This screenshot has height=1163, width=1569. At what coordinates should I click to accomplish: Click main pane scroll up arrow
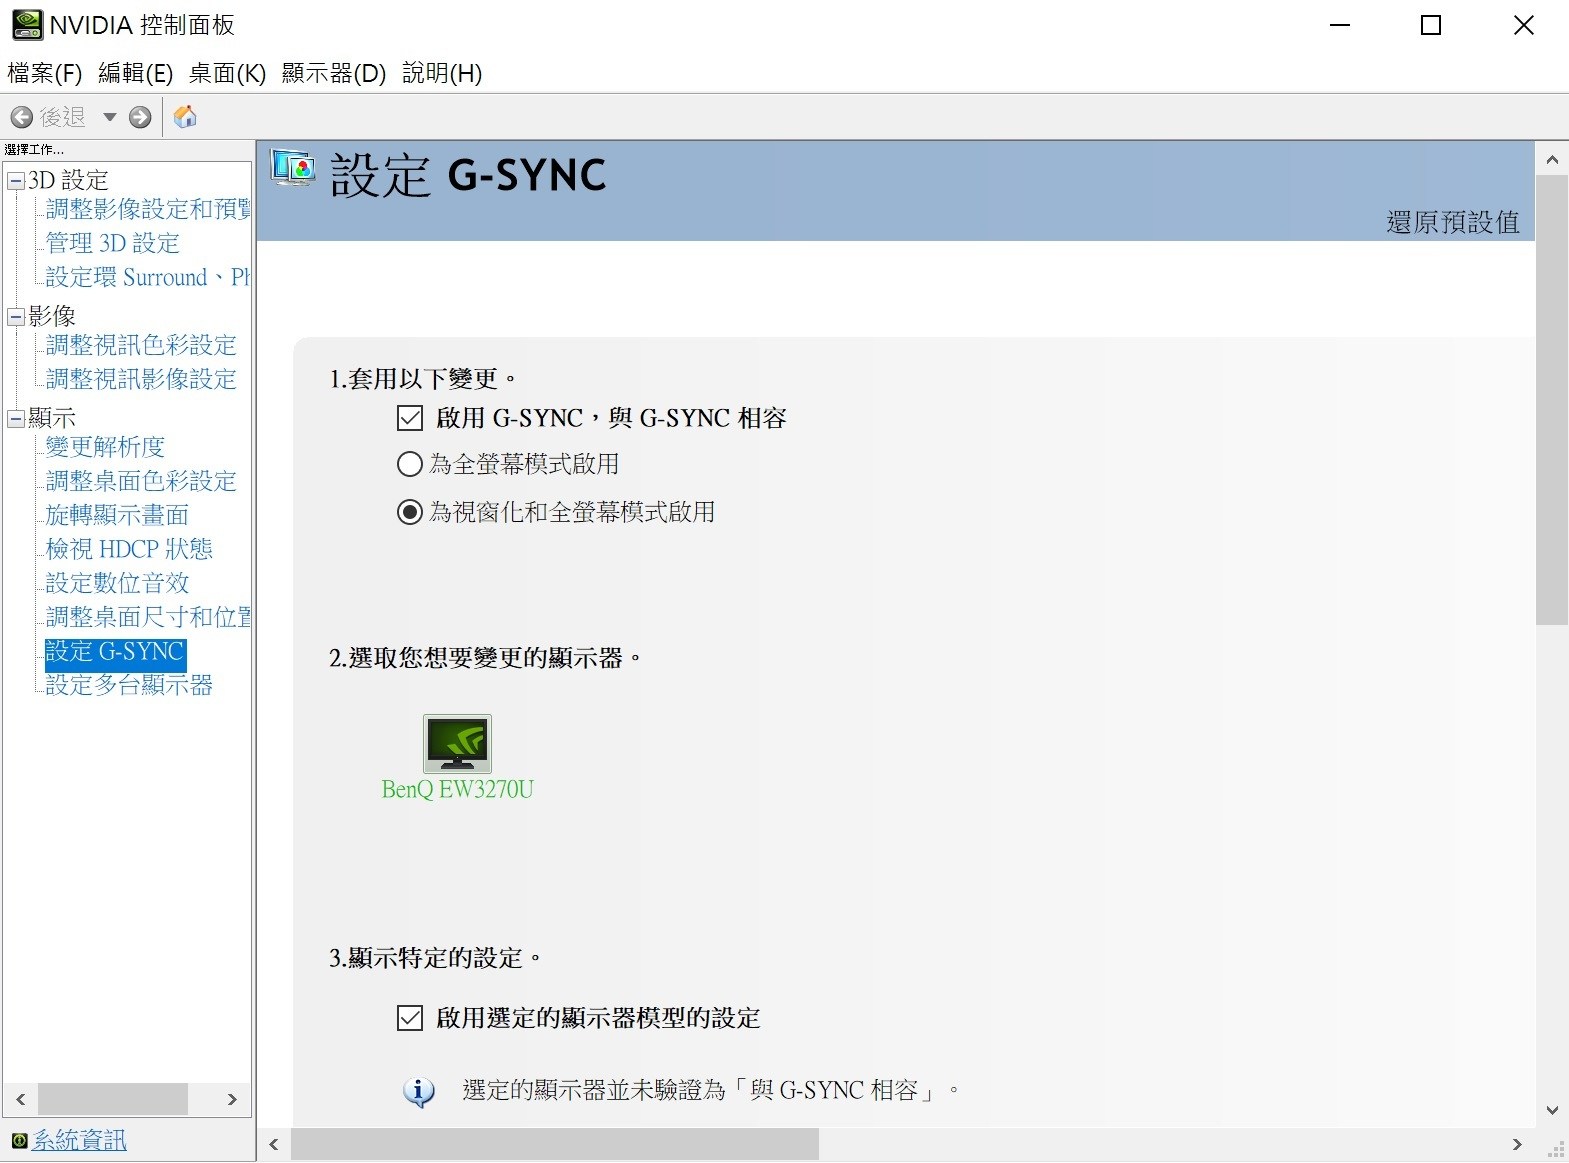click(x=1552, y=159)
